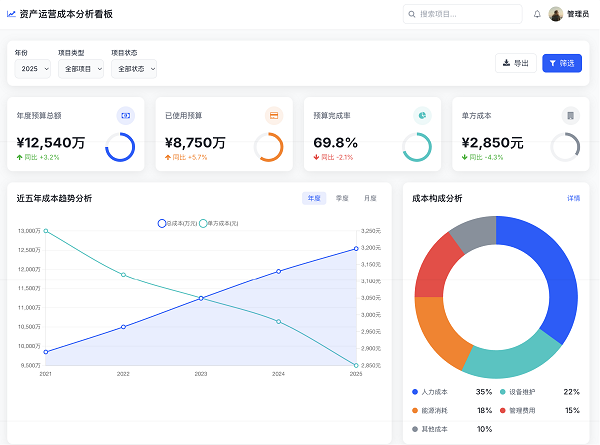Open the 全部状态 project status dropdown
Viewport: 600px width, 445px height.
[x=134, y=69]
